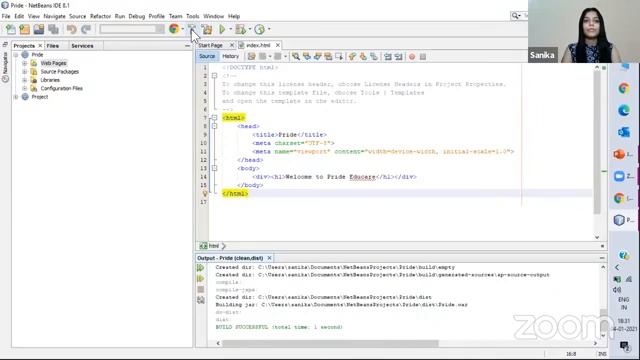Click the Save All toolbar icon
The image size is (640, 360).
tap(53, 29)
